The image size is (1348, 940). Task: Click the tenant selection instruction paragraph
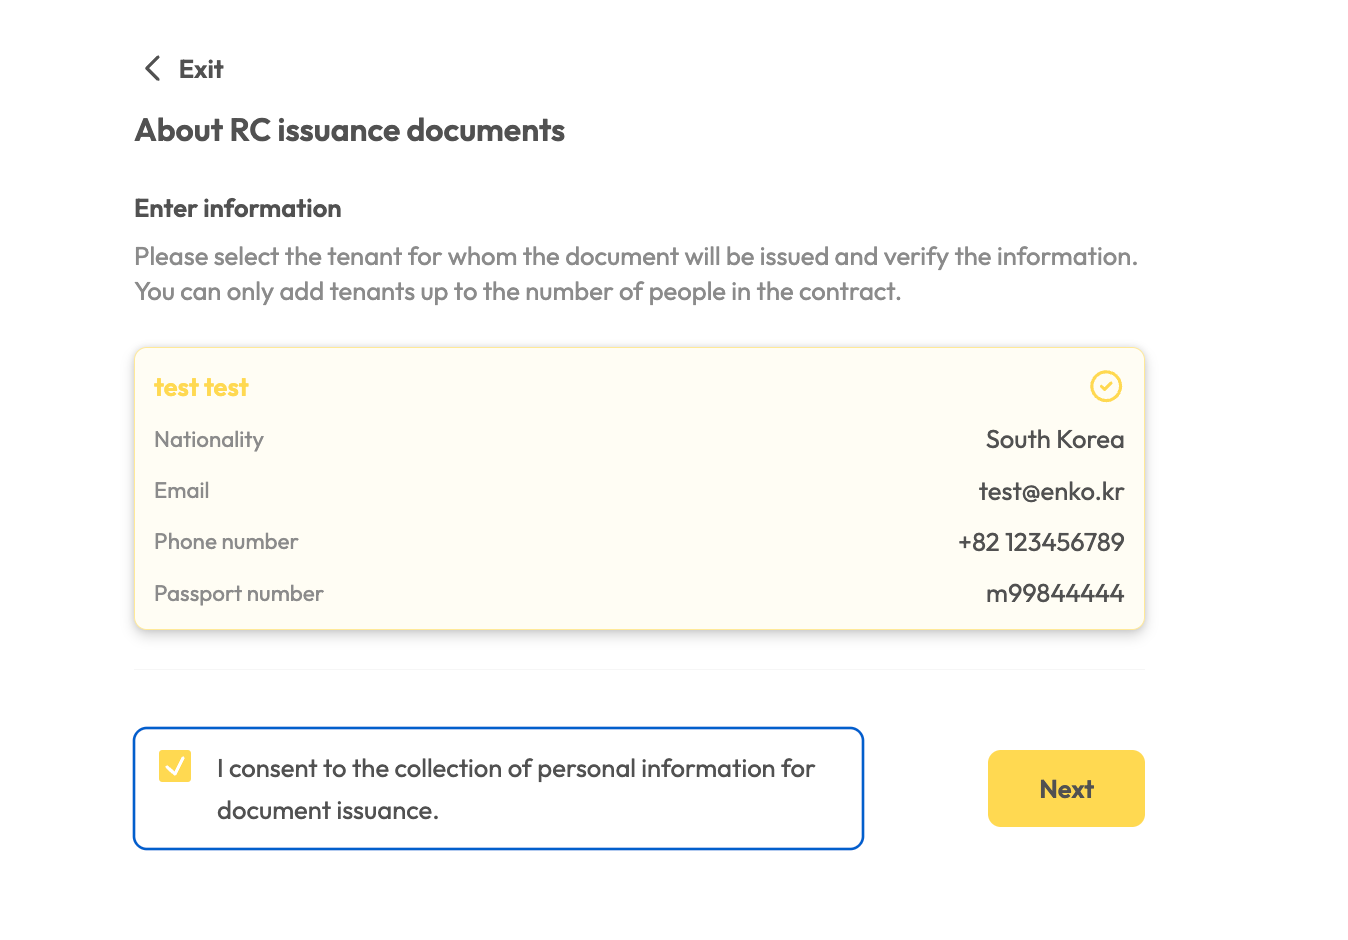tap(635, 257)
